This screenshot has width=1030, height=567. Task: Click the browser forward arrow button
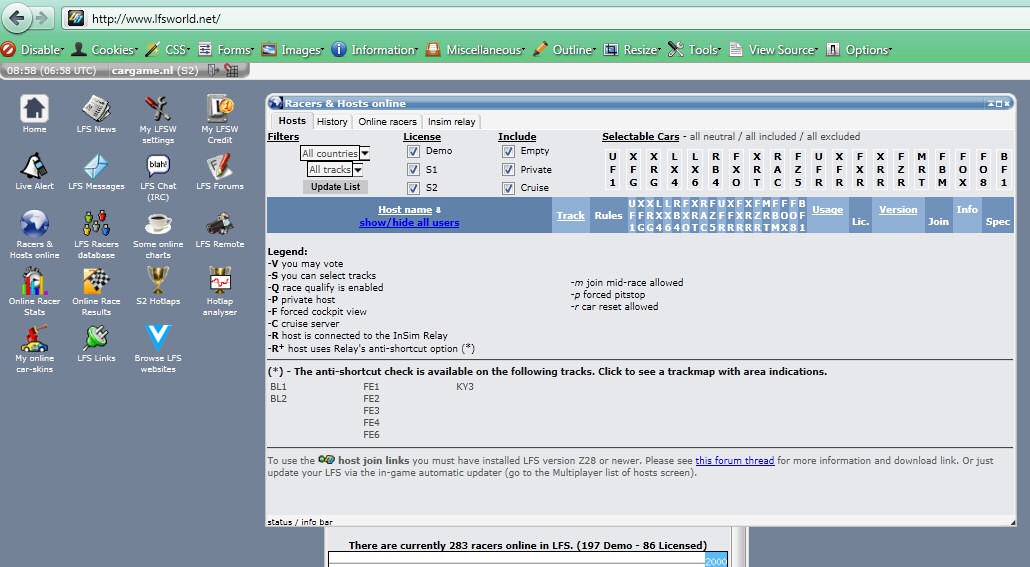click(41, 18)
